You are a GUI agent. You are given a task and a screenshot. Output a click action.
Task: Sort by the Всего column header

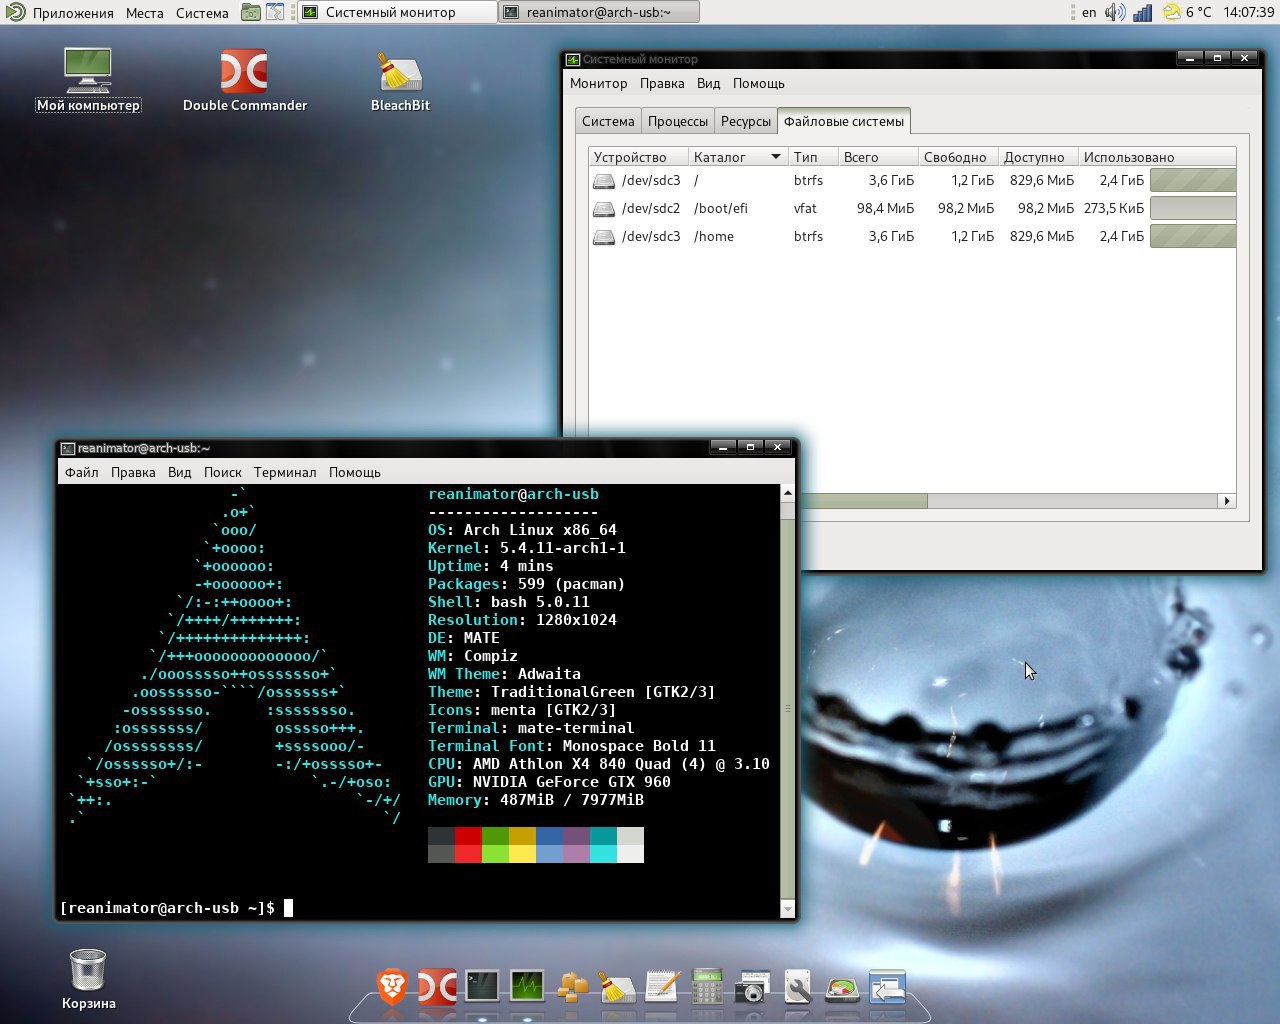pos(878,157)
